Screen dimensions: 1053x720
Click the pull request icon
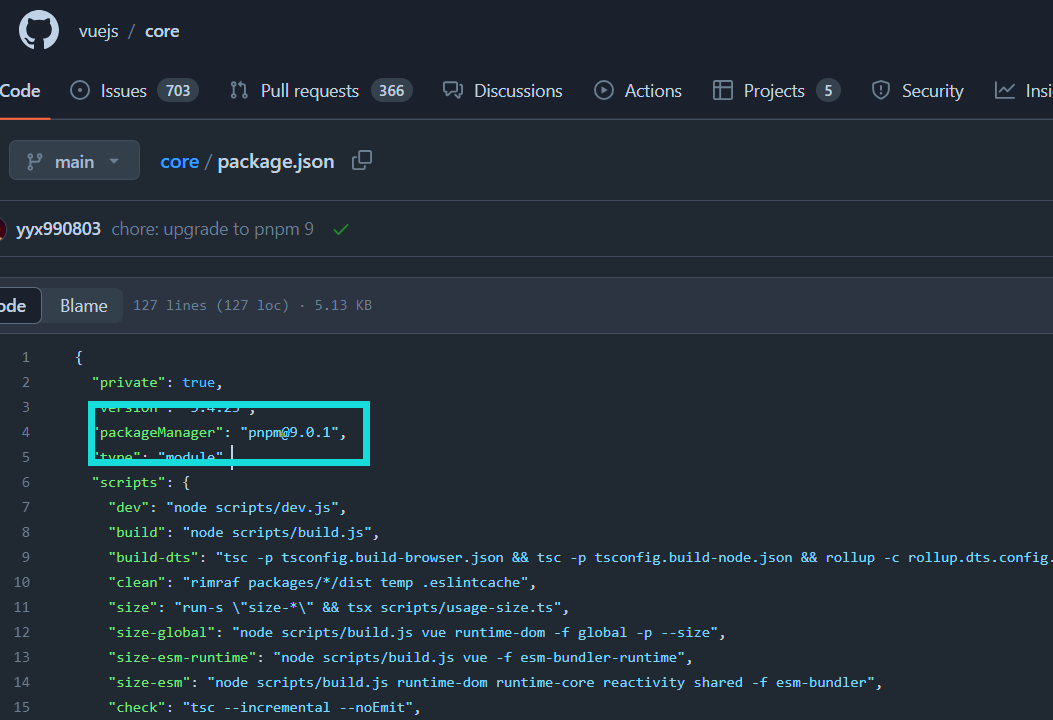[x=239, y=90]
